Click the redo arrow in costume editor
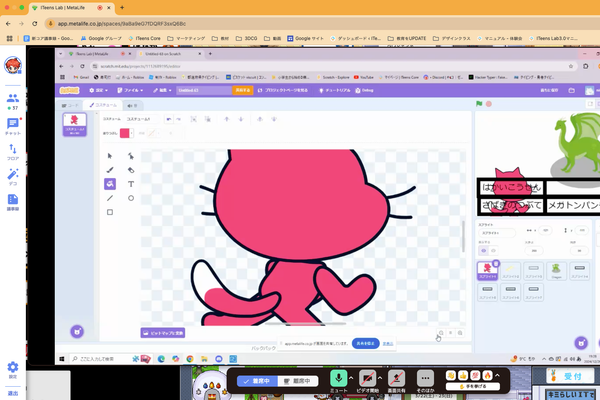The width and height of the screenshot is (600, 400). [x=178, y=119]
